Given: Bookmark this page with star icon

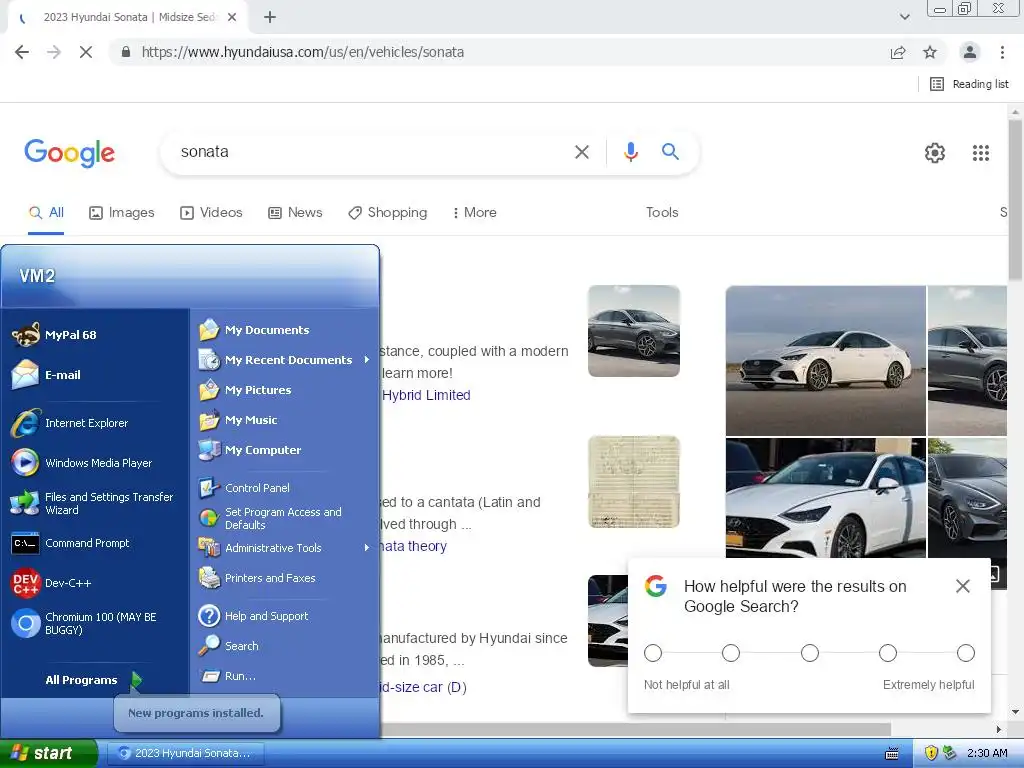Looking at the screenshot, I should [x=930, y=52].
